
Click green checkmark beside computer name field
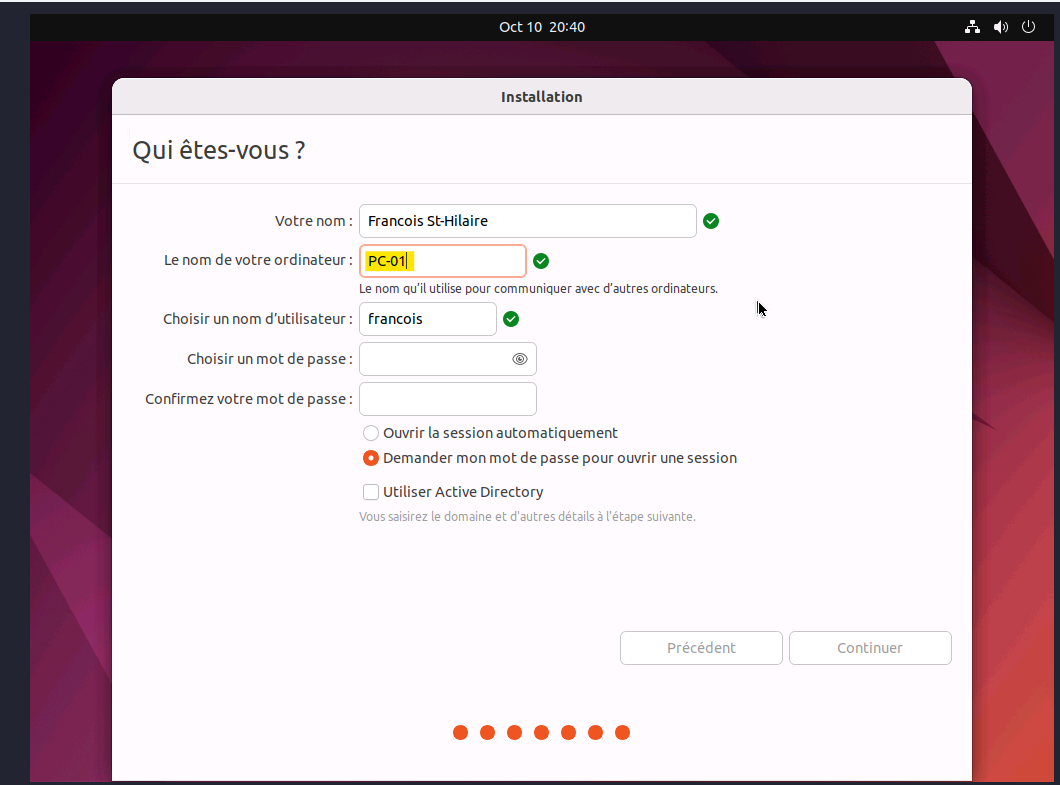[541, 261]
